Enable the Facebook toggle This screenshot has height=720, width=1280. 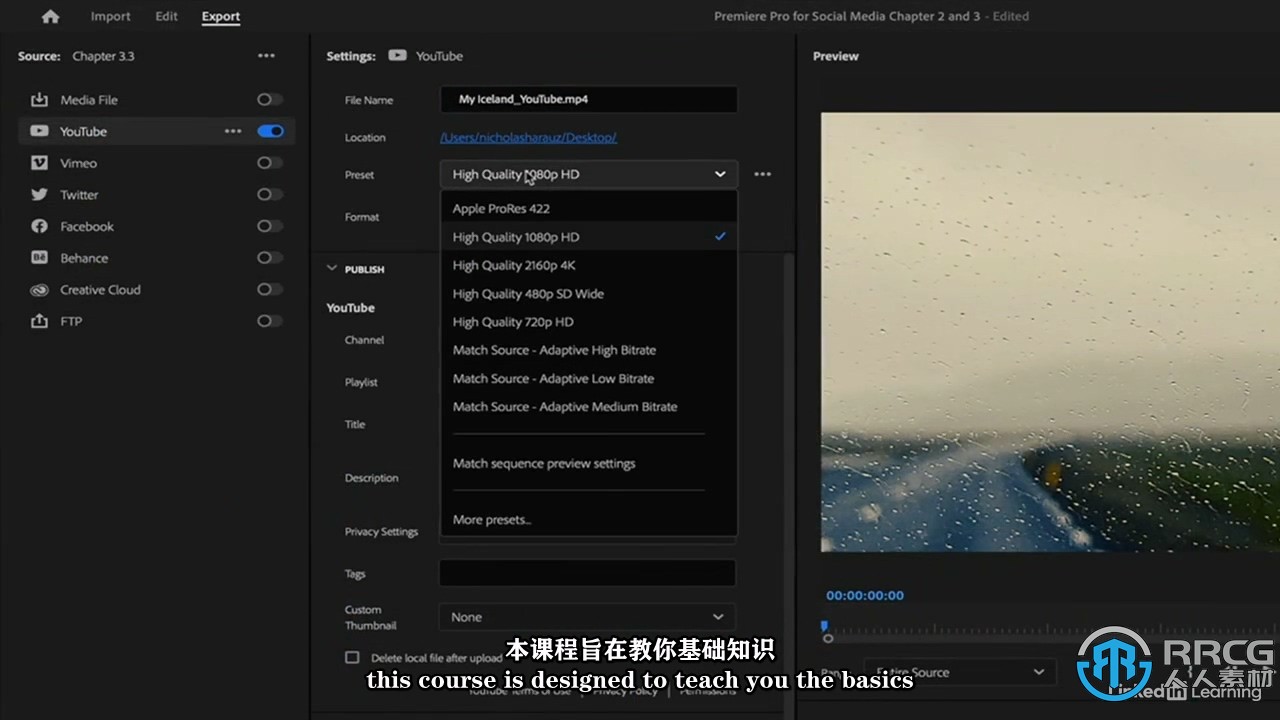click(269, 226)
